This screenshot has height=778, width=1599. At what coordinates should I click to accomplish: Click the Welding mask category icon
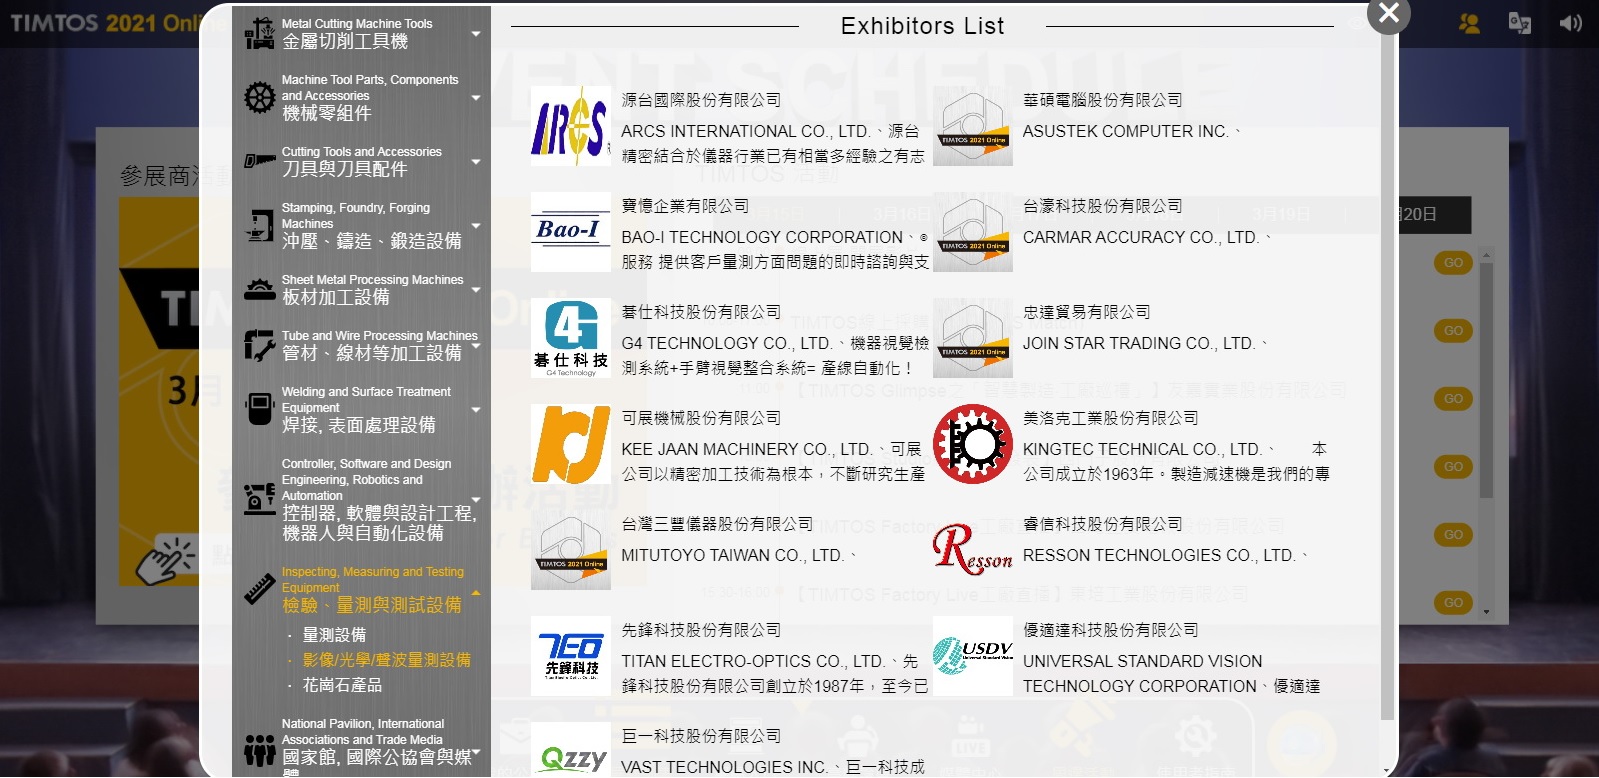pyautogui.click(x=259, y=409)
